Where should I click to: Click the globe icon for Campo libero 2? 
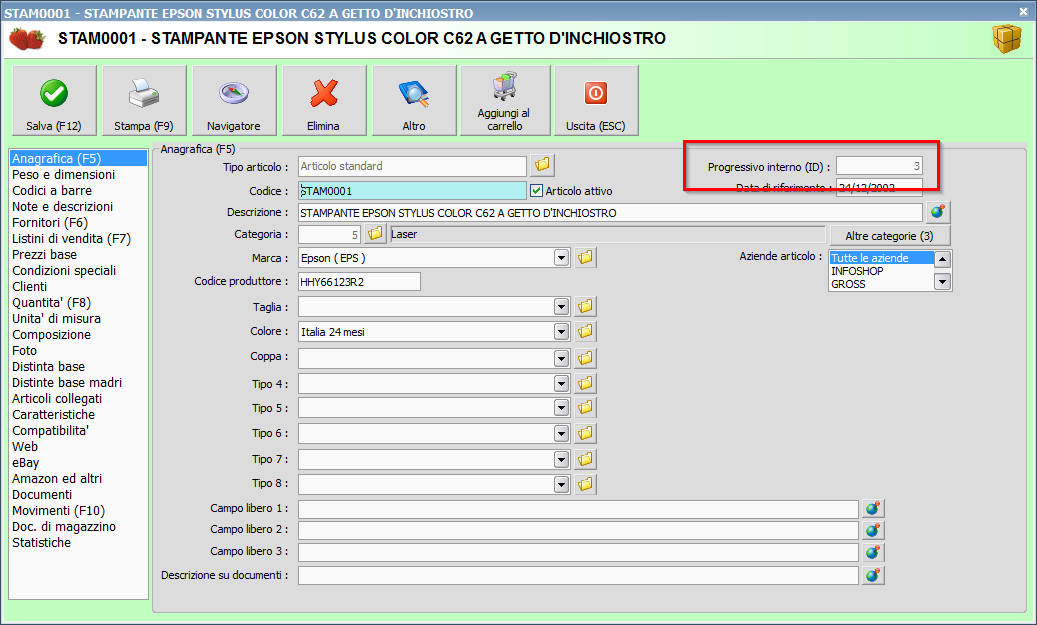[873, 530]
